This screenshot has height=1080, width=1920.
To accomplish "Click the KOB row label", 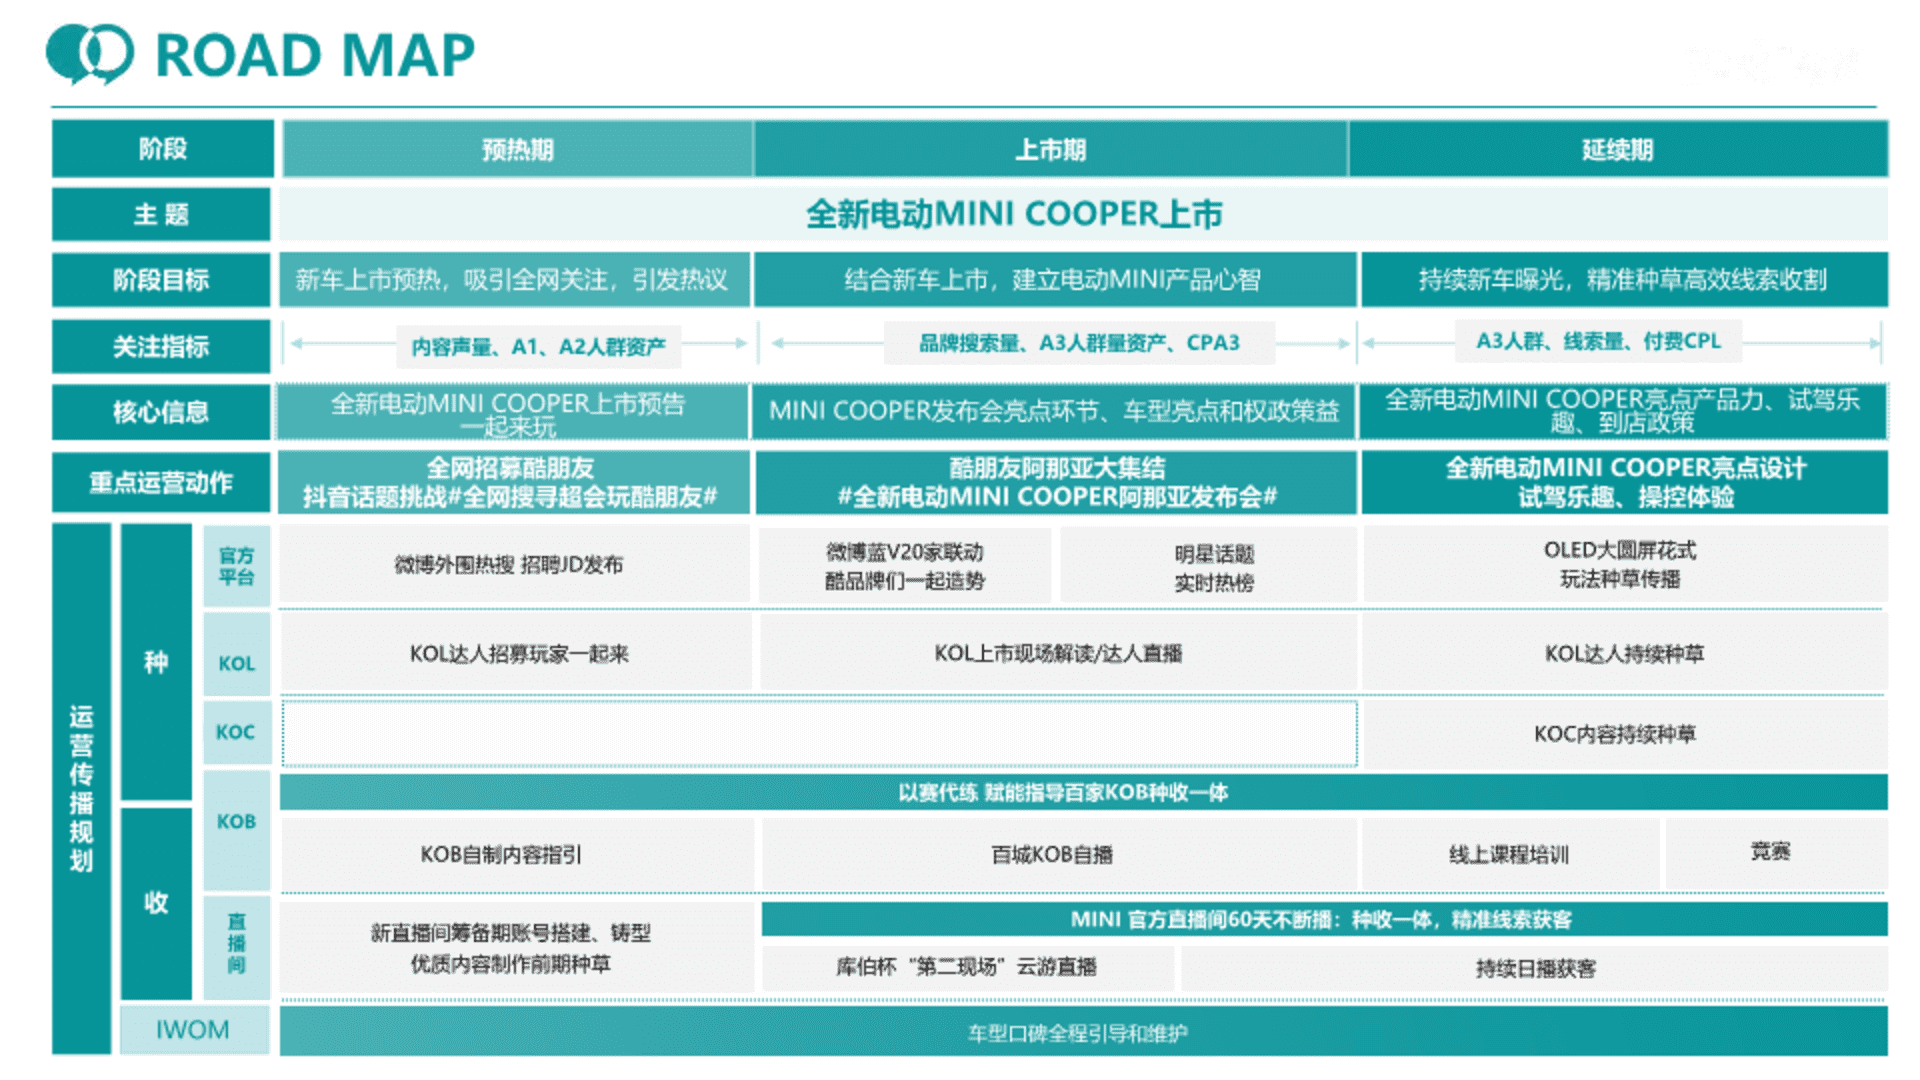I will [237, 830].
